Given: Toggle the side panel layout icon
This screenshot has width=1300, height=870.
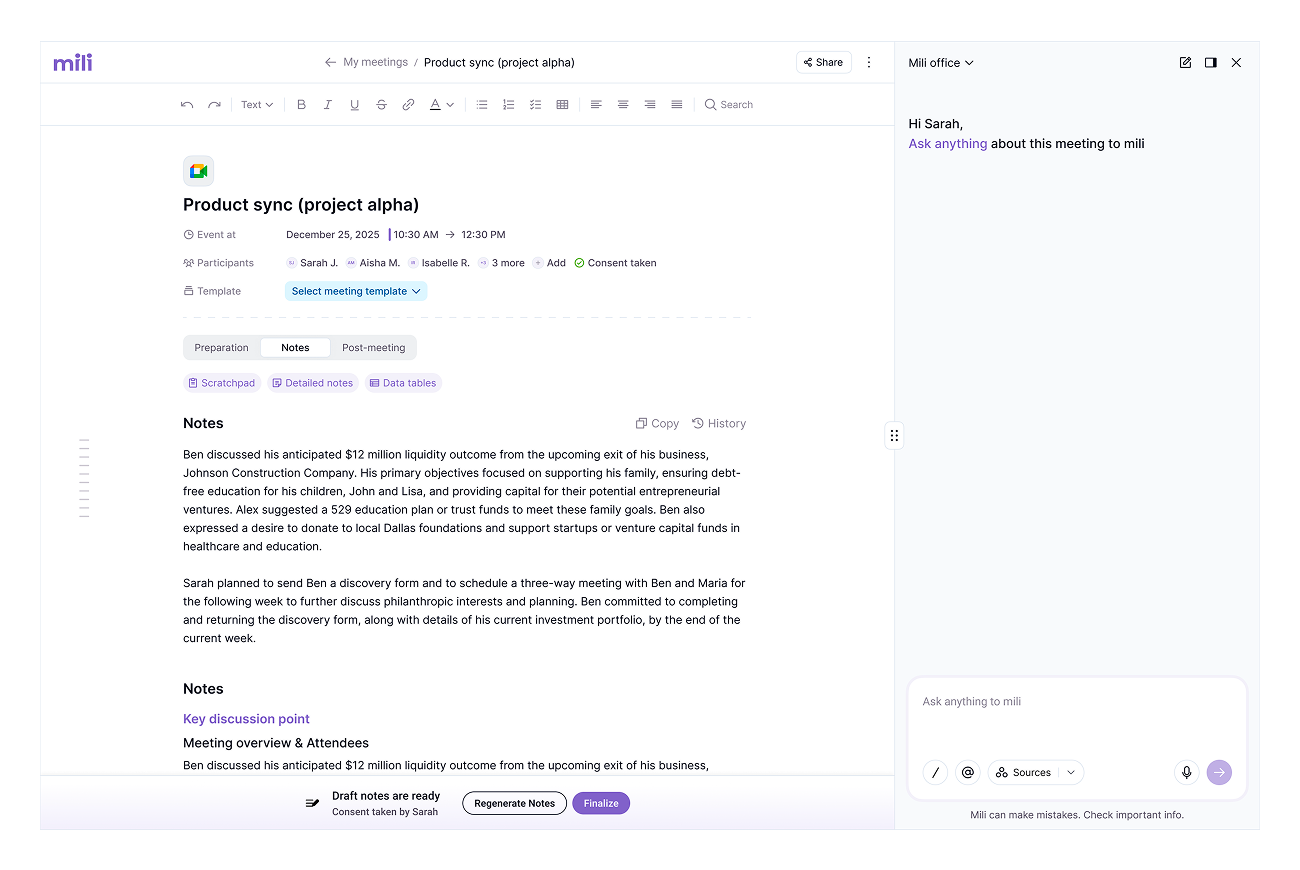Looking at the screenshot, I should pos(1210,62).
